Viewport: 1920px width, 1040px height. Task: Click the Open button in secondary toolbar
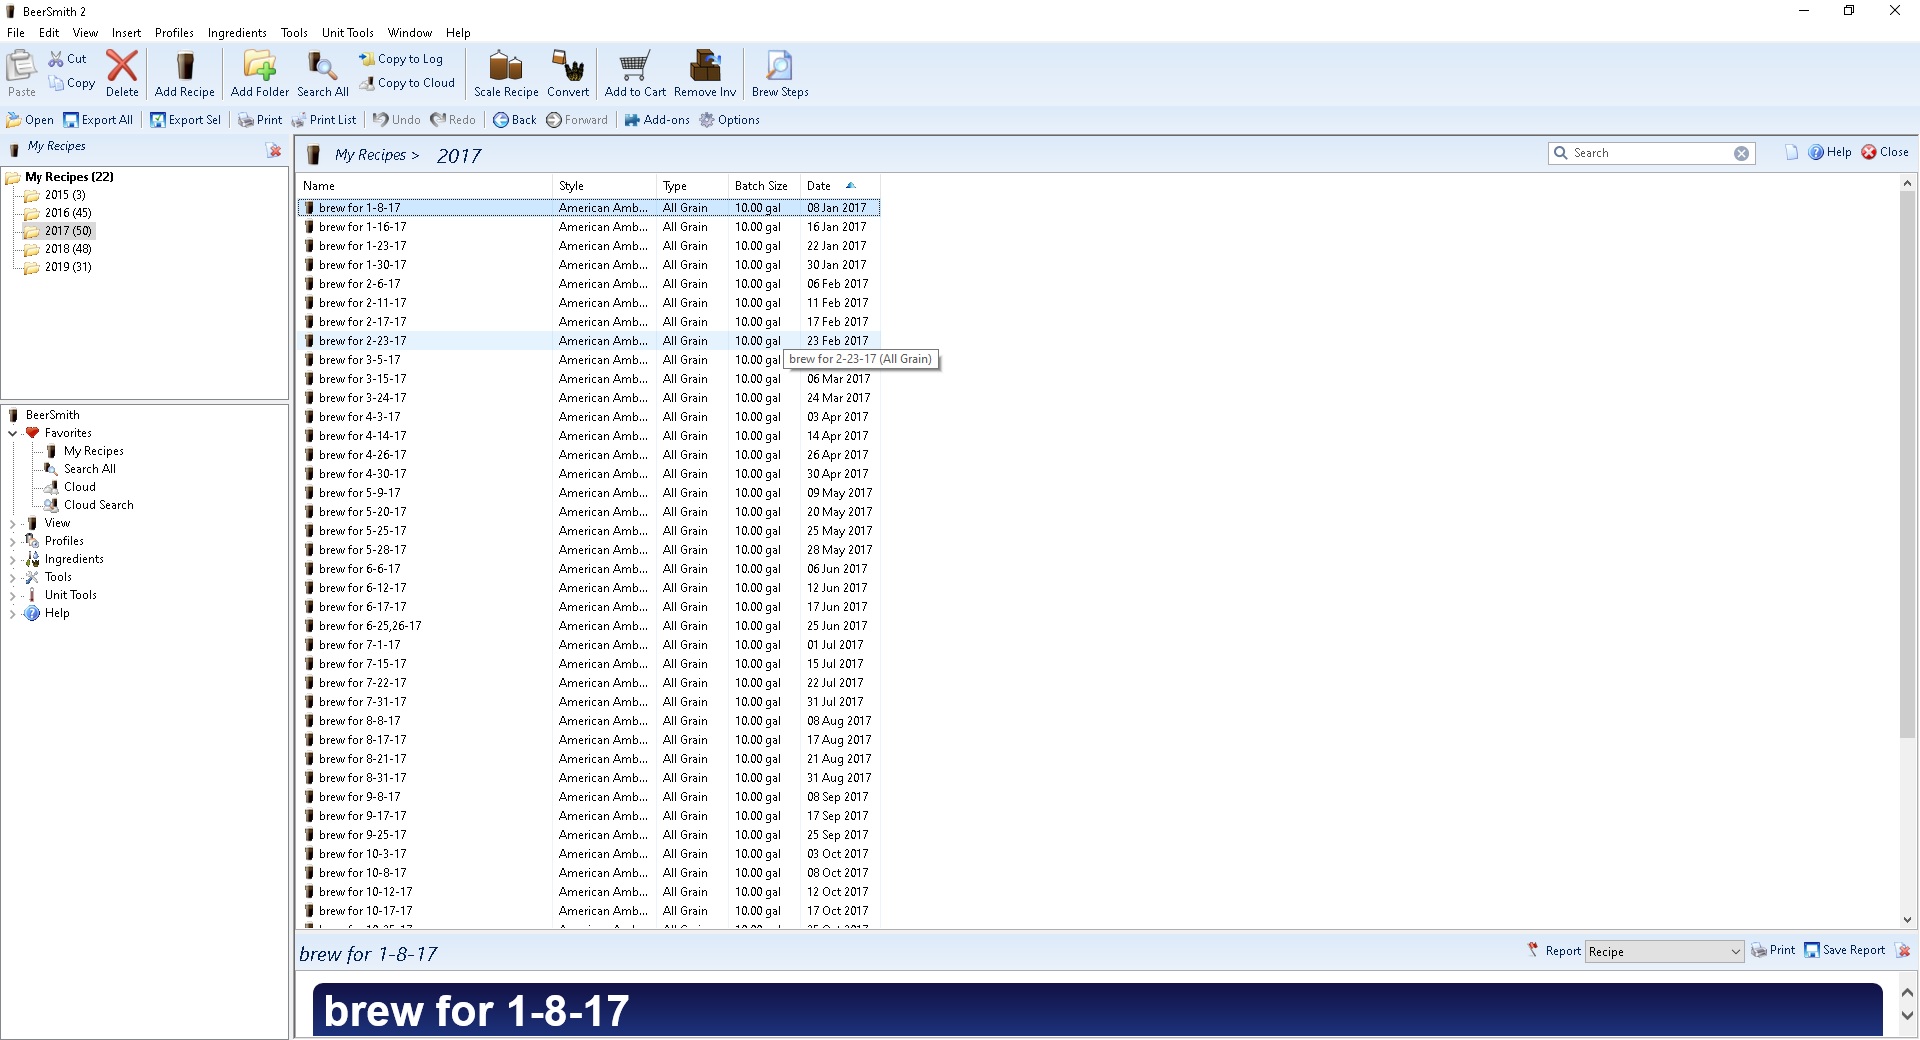(30, 120)
